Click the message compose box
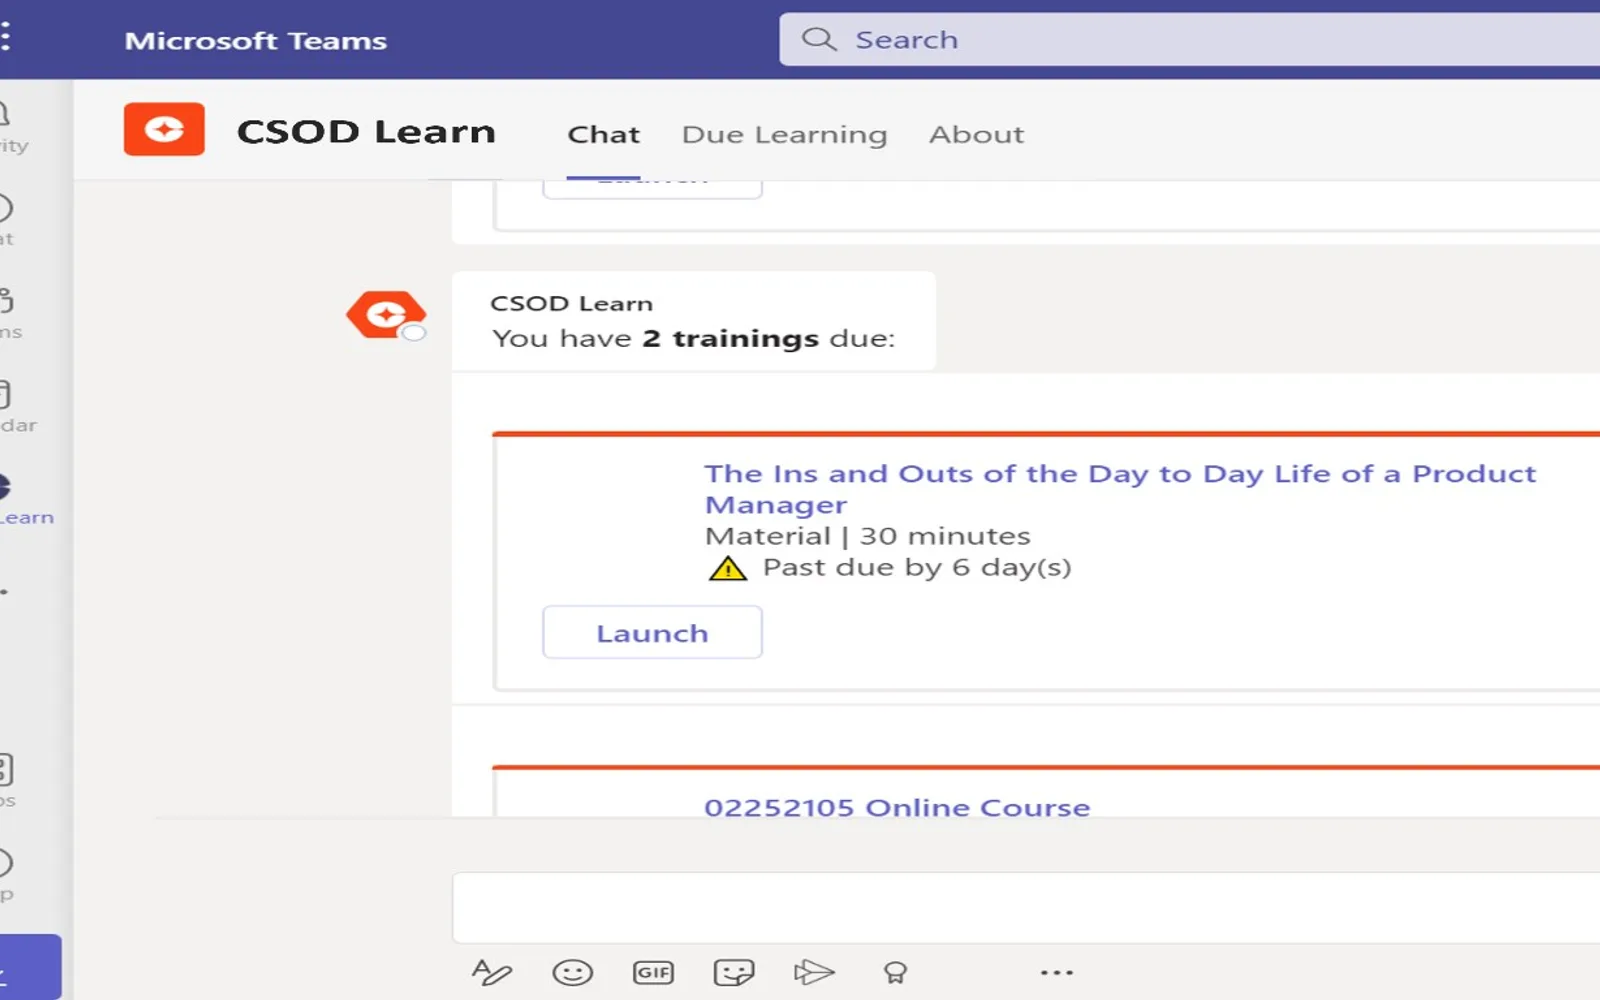 pyautogui.click(x=1026, y=908)
